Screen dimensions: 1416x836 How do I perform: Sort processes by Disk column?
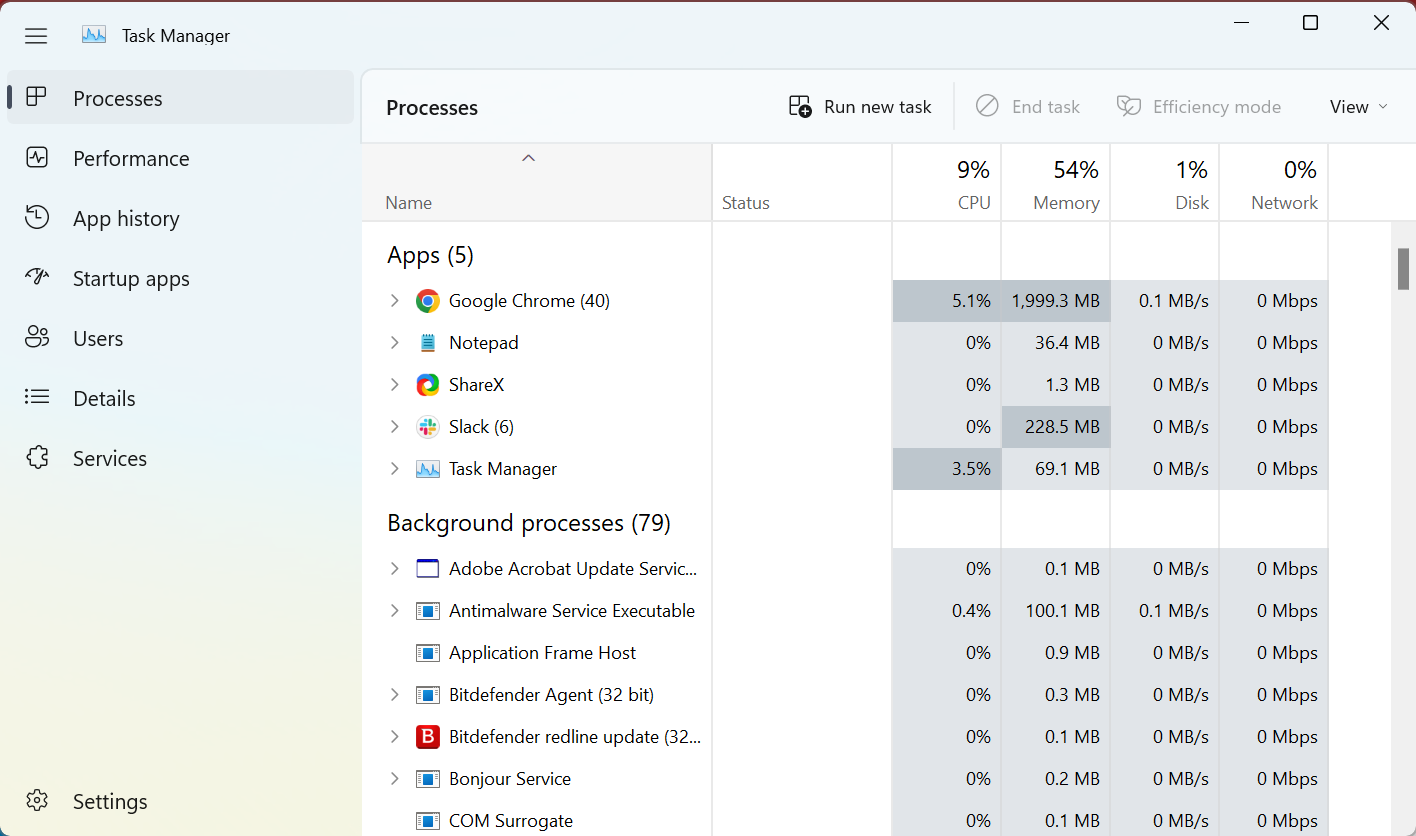(x=1165, y=183)
